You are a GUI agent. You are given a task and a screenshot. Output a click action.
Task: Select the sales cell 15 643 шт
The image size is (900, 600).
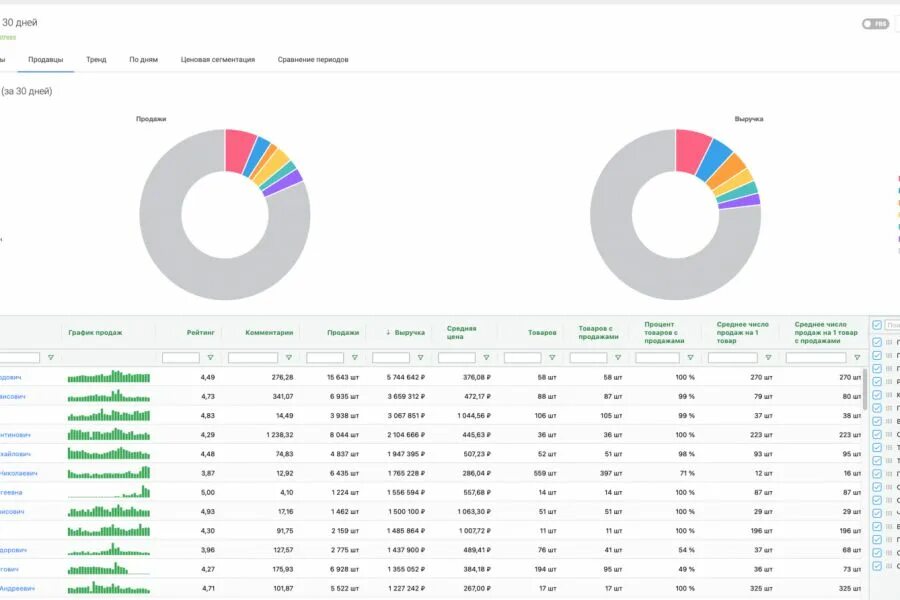pos(343,377)
